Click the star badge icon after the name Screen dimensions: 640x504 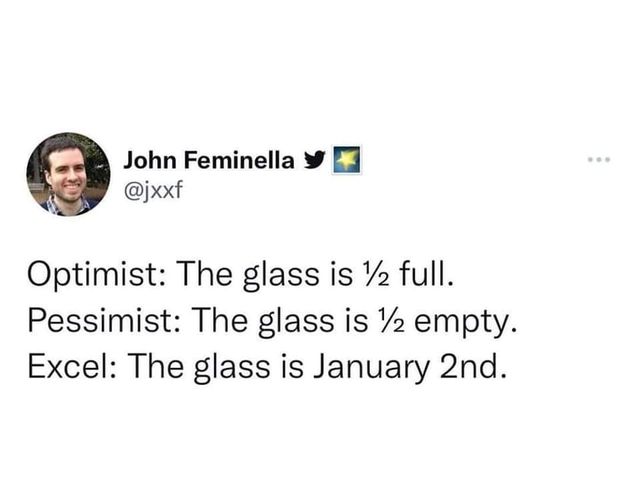point(346,160)
